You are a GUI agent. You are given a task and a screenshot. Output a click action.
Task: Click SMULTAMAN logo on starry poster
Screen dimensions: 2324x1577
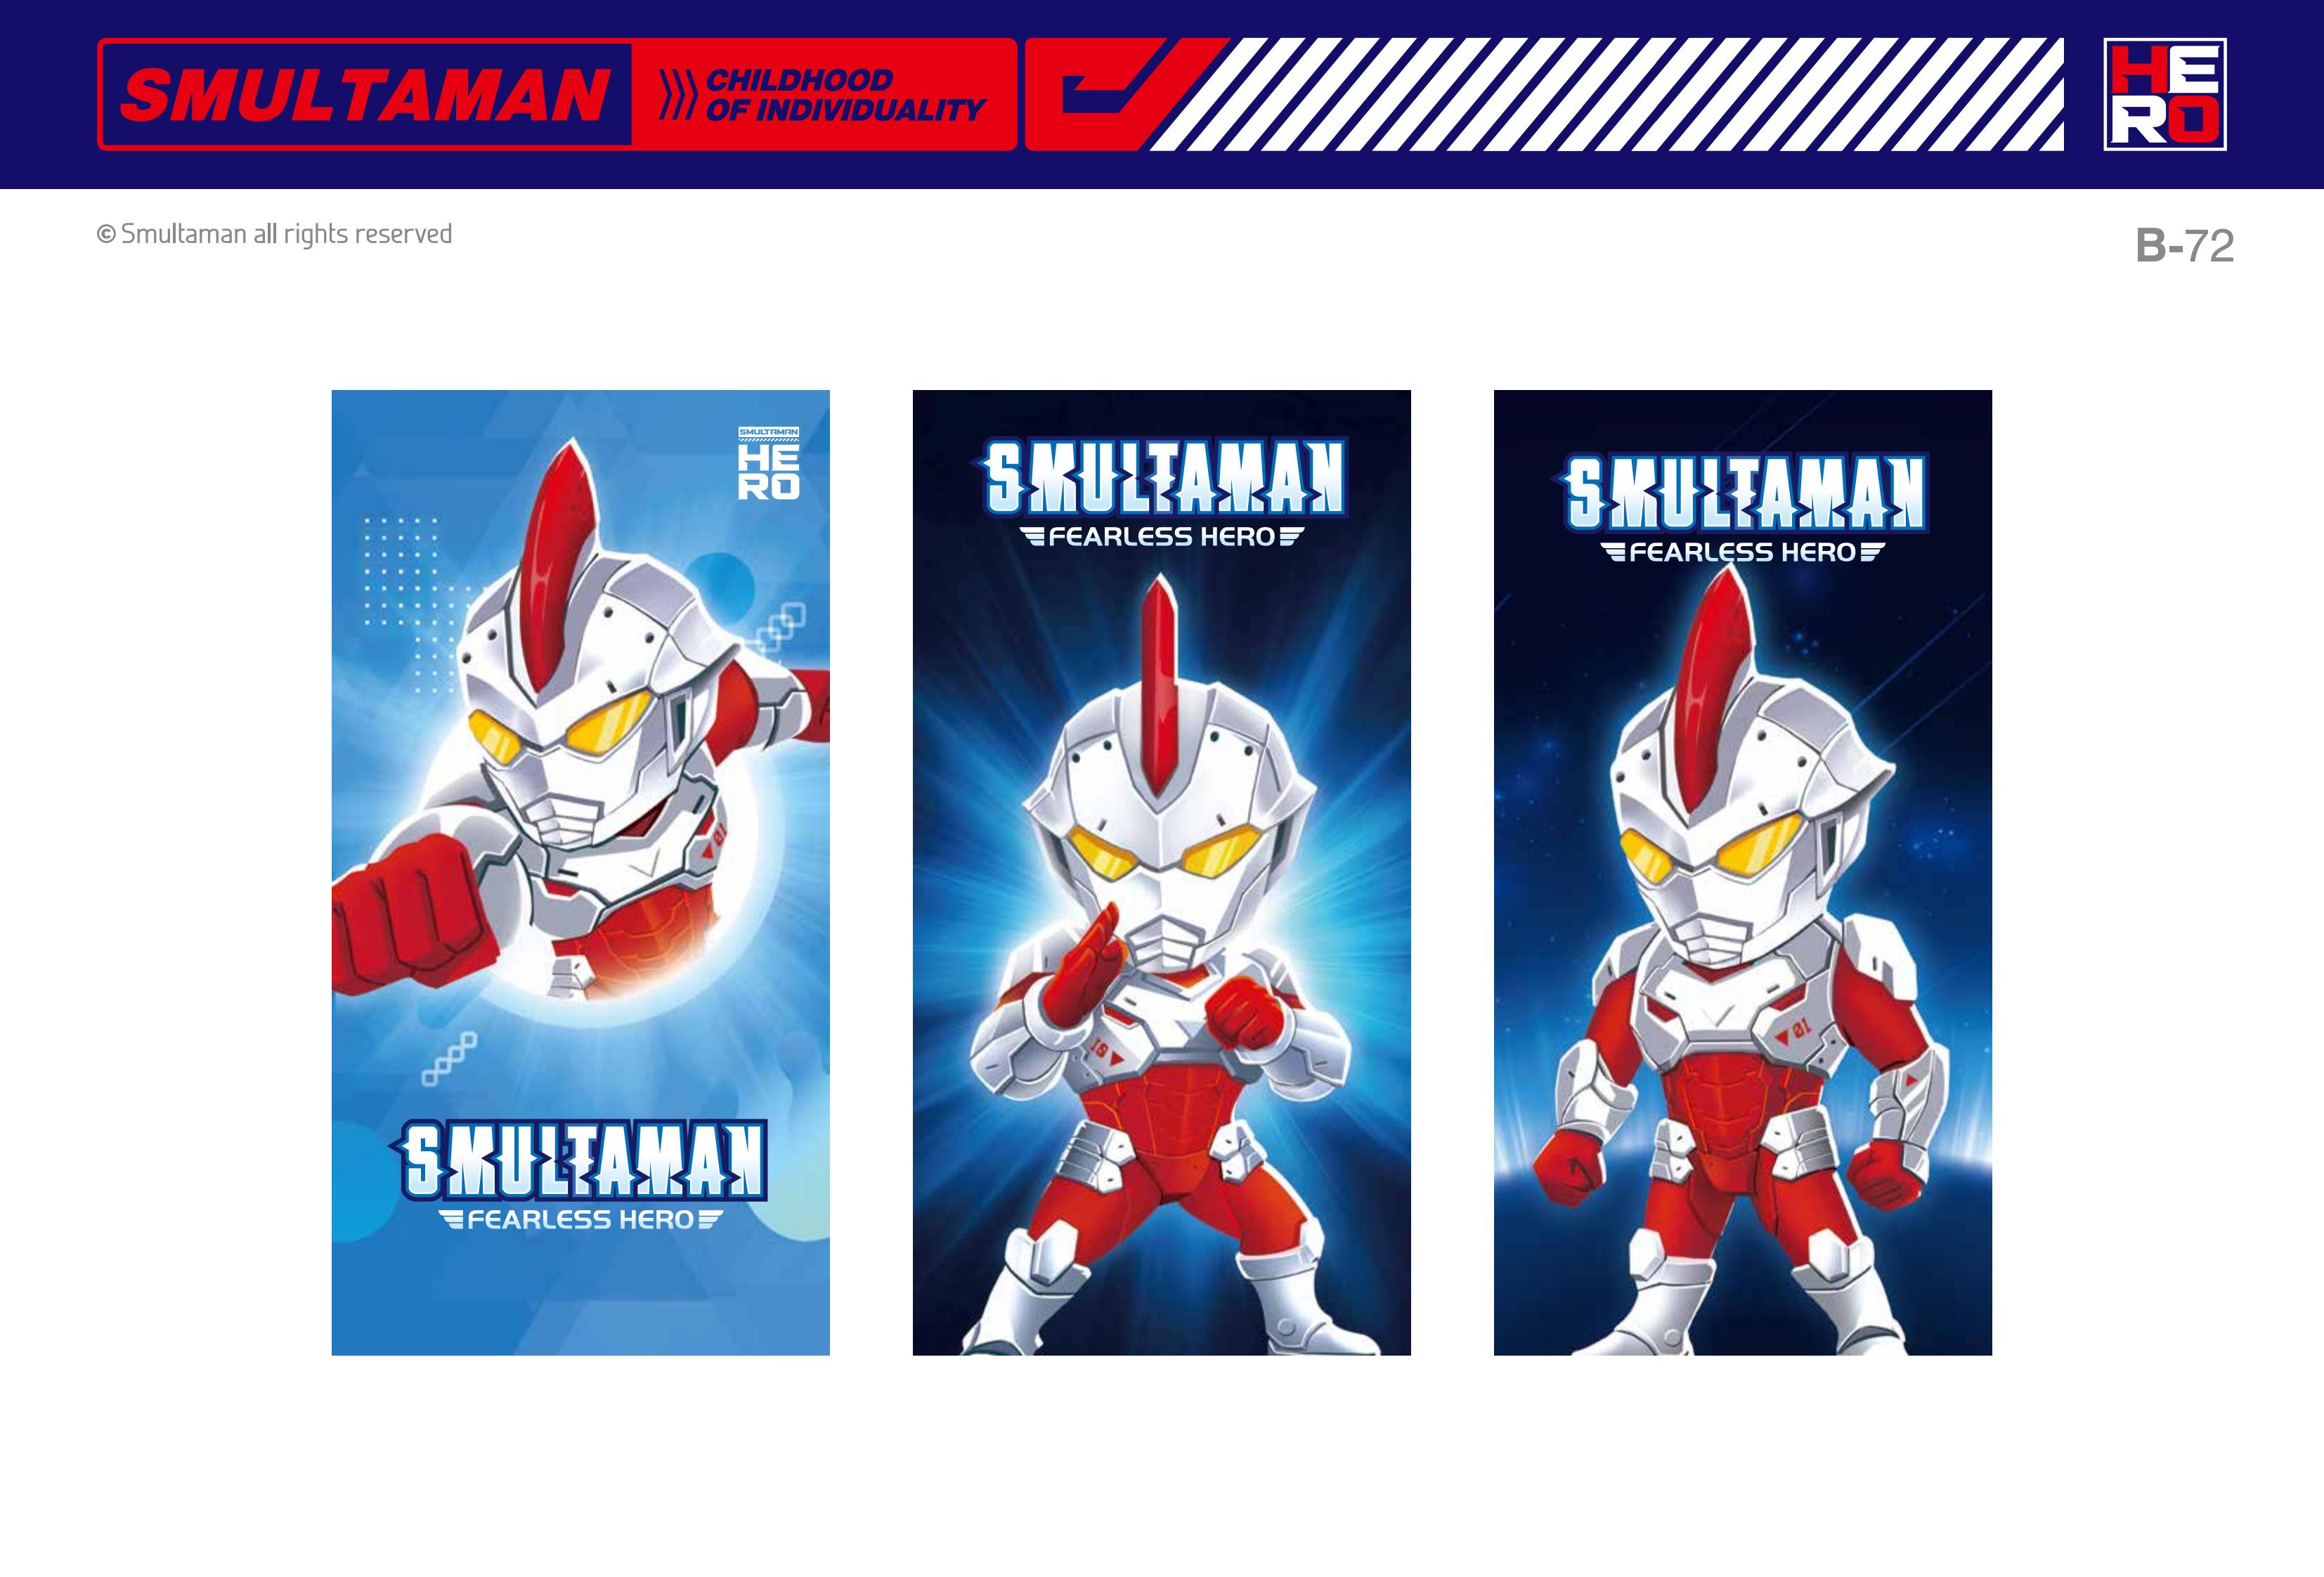click(1742, 492)
